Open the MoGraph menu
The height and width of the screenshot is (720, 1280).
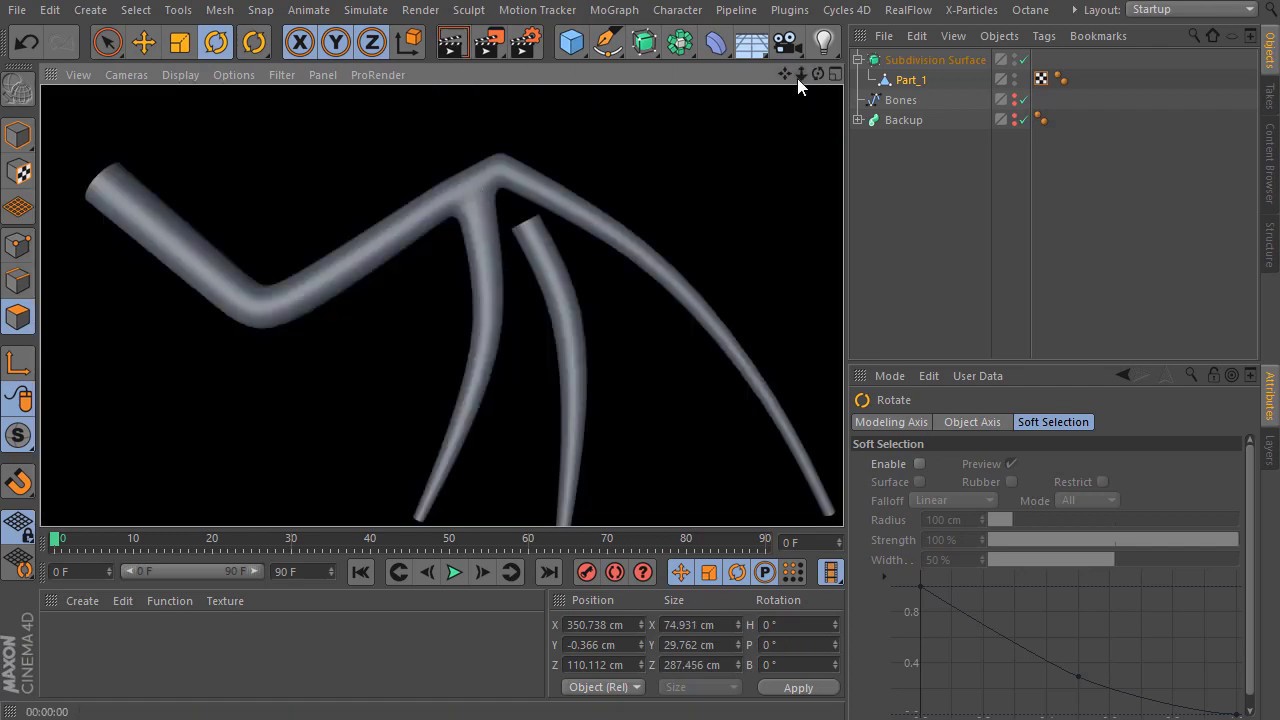(x=614, y=10)
